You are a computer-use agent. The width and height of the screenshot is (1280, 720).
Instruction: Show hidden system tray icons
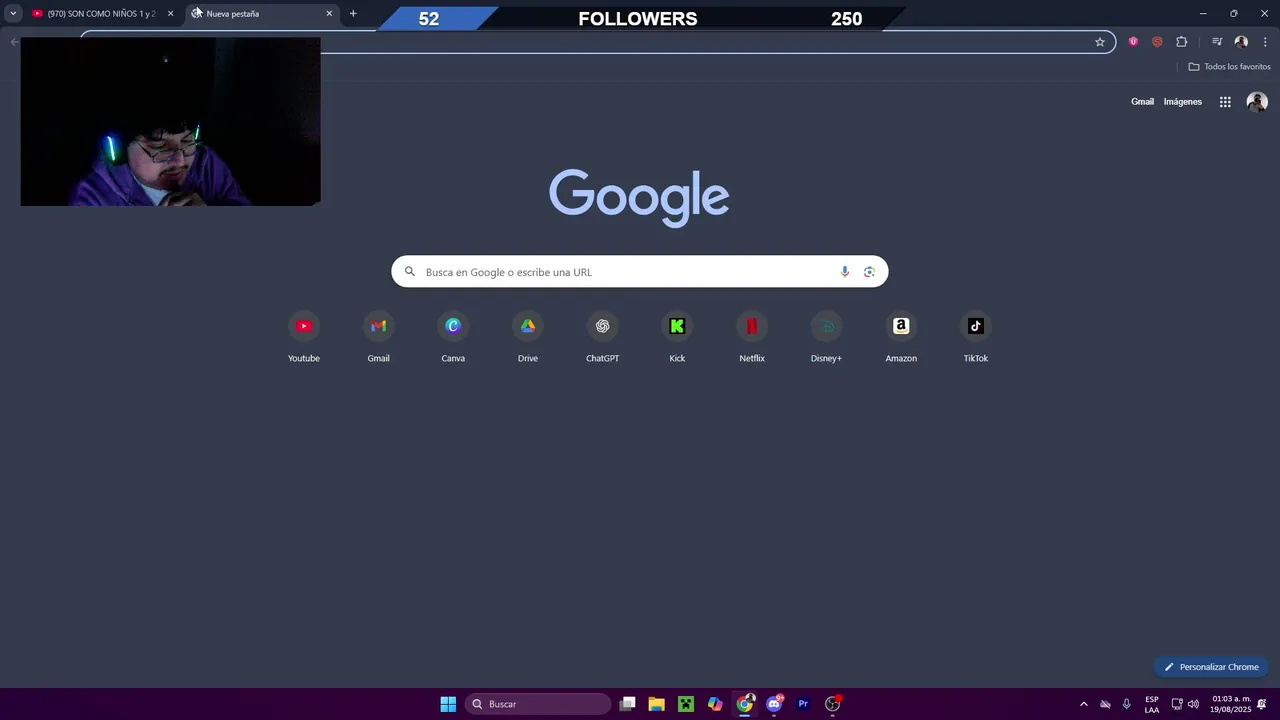[x=1083, y=704]
